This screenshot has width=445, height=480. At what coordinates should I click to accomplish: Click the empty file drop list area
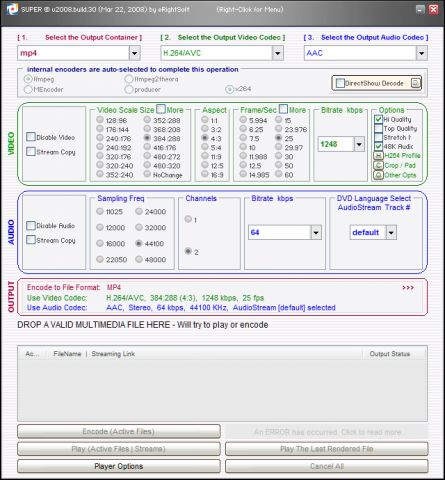point(222,390)
